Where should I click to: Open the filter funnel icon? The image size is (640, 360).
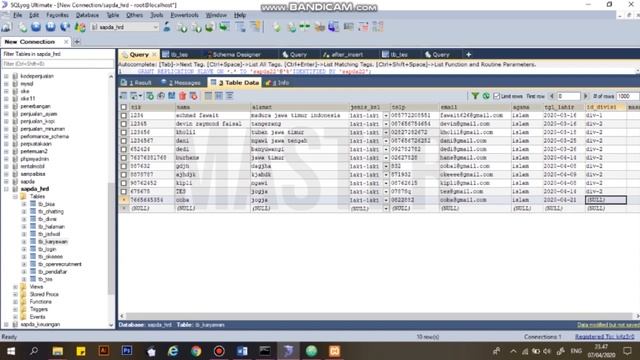475,96
